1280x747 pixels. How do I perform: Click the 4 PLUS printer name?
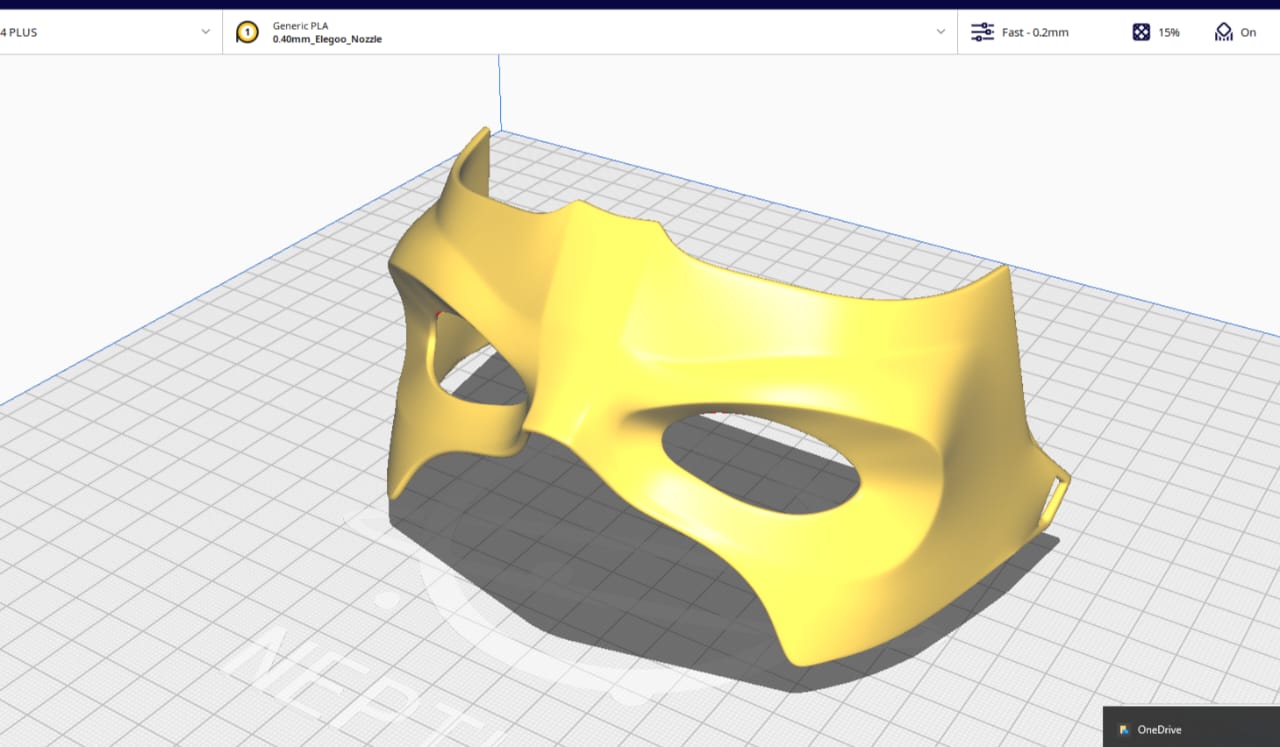(x=19, y=32)
